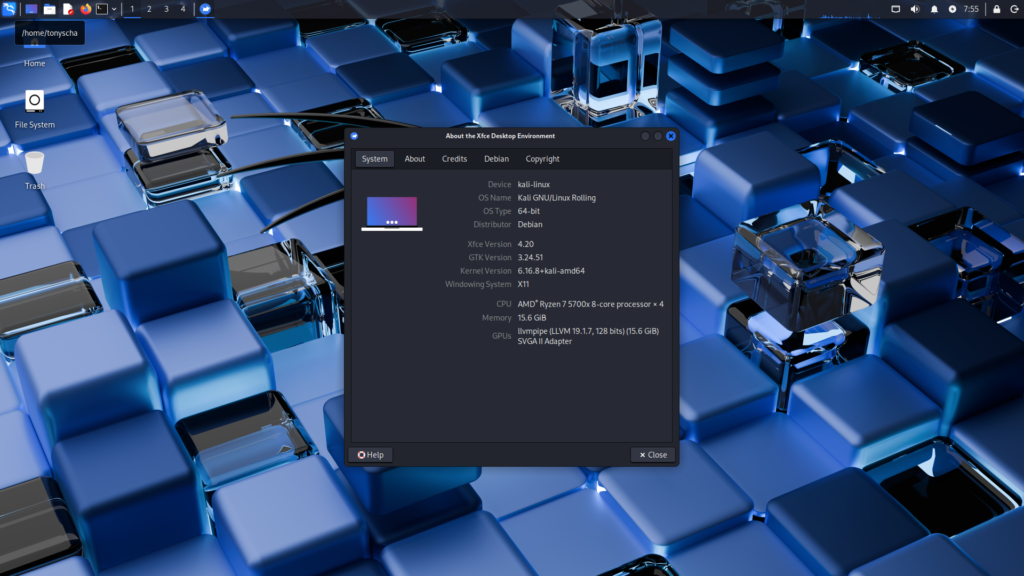Launch Firefox from the panel
The height and width of the screenshot is (576, 1024).
[85, 9]
